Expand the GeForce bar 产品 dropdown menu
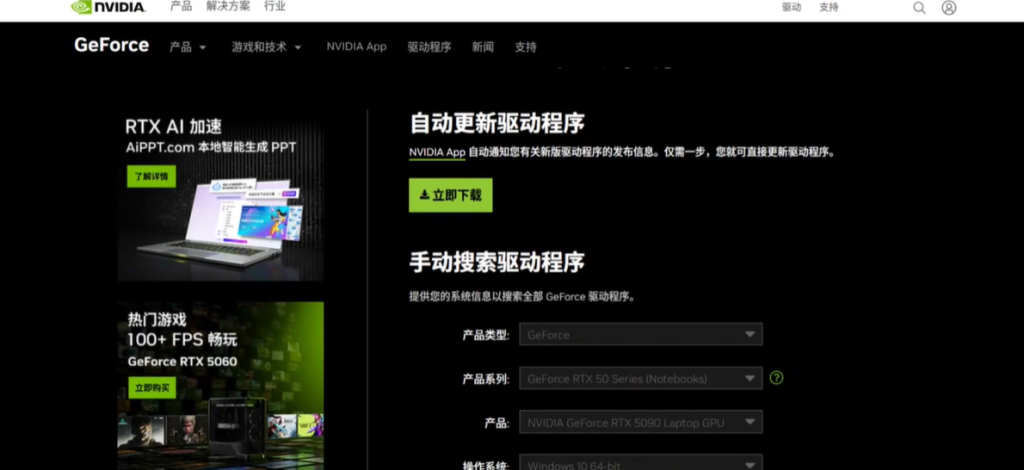1024x470 pixels. pyautogui.click(x=188, y=47)
